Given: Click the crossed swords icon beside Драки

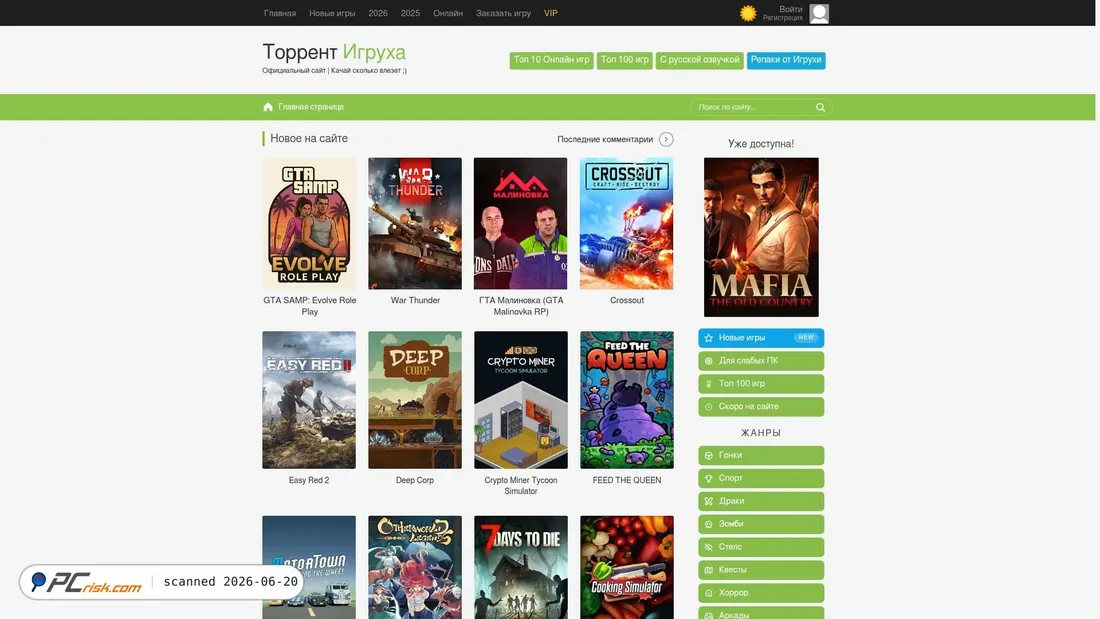Looking at the screenshot, I should tap(709, 501).
